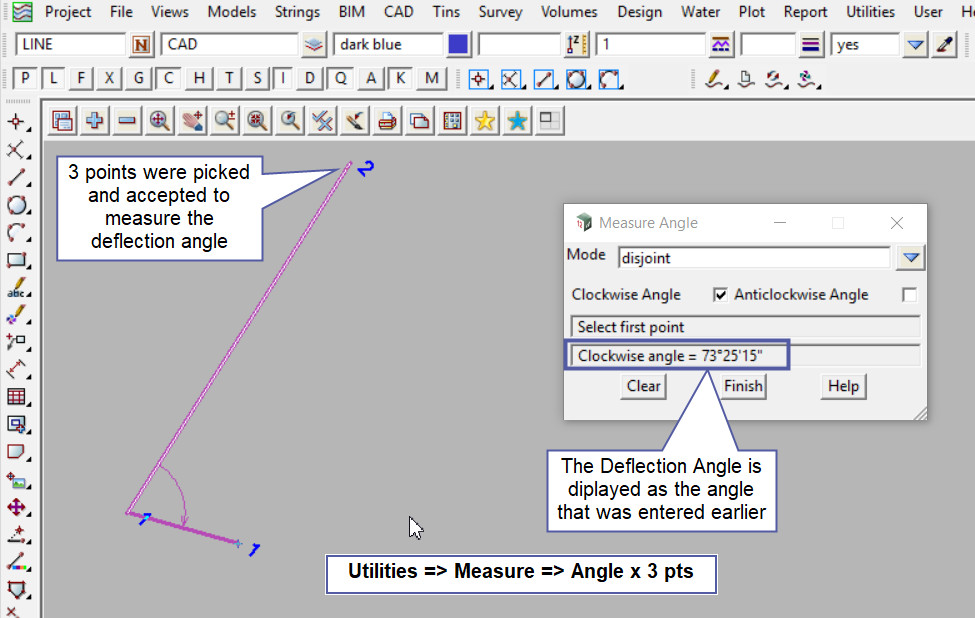Select the circle tool in left toolbar
This screenshot has width=975, height=618.
[16, 205]
